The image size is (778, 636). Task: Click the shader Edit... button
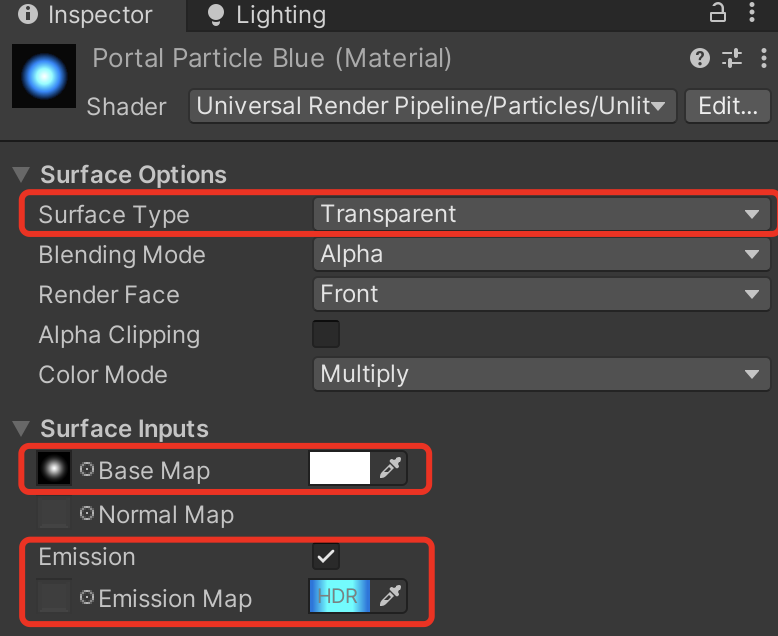727,106
